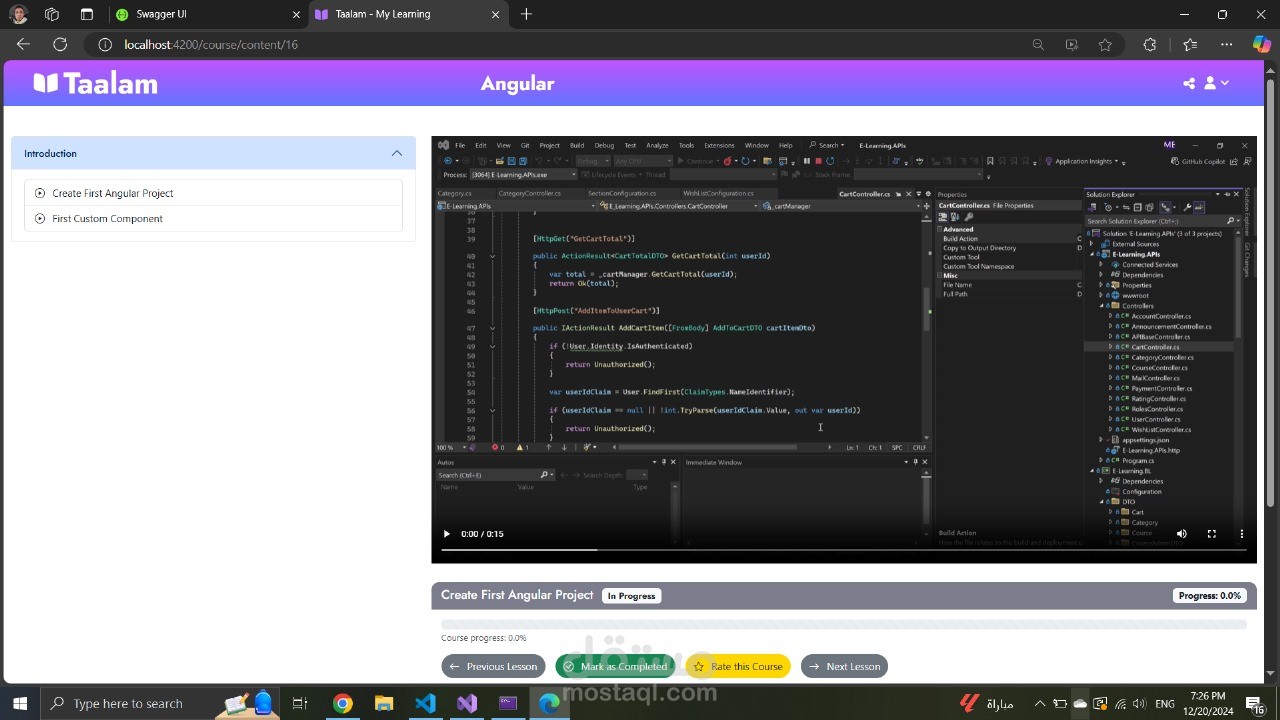The height and width of the screenshot is (720, 1280).
Task: Click the zoom magnifier icon in address bar
Action: [x=1038, y=45]
